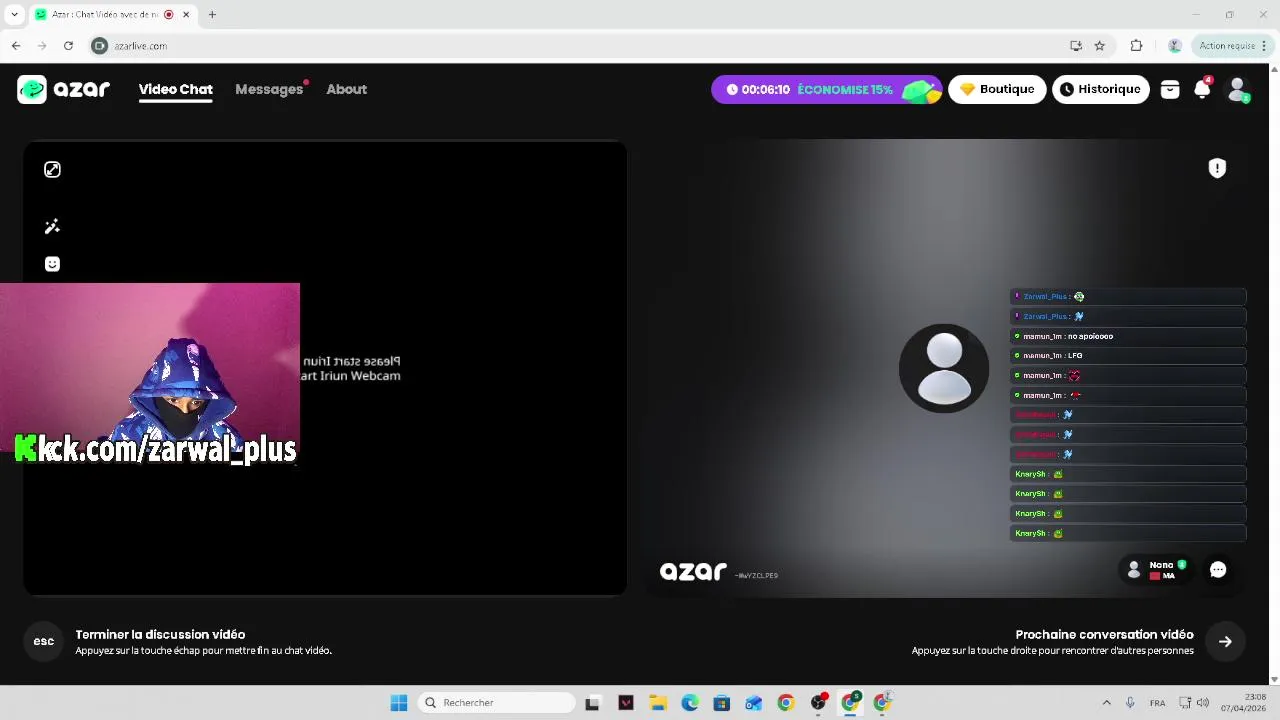Switch to the Video Chat tab
Screen dimensions: 1280x720
coord(176,89)
